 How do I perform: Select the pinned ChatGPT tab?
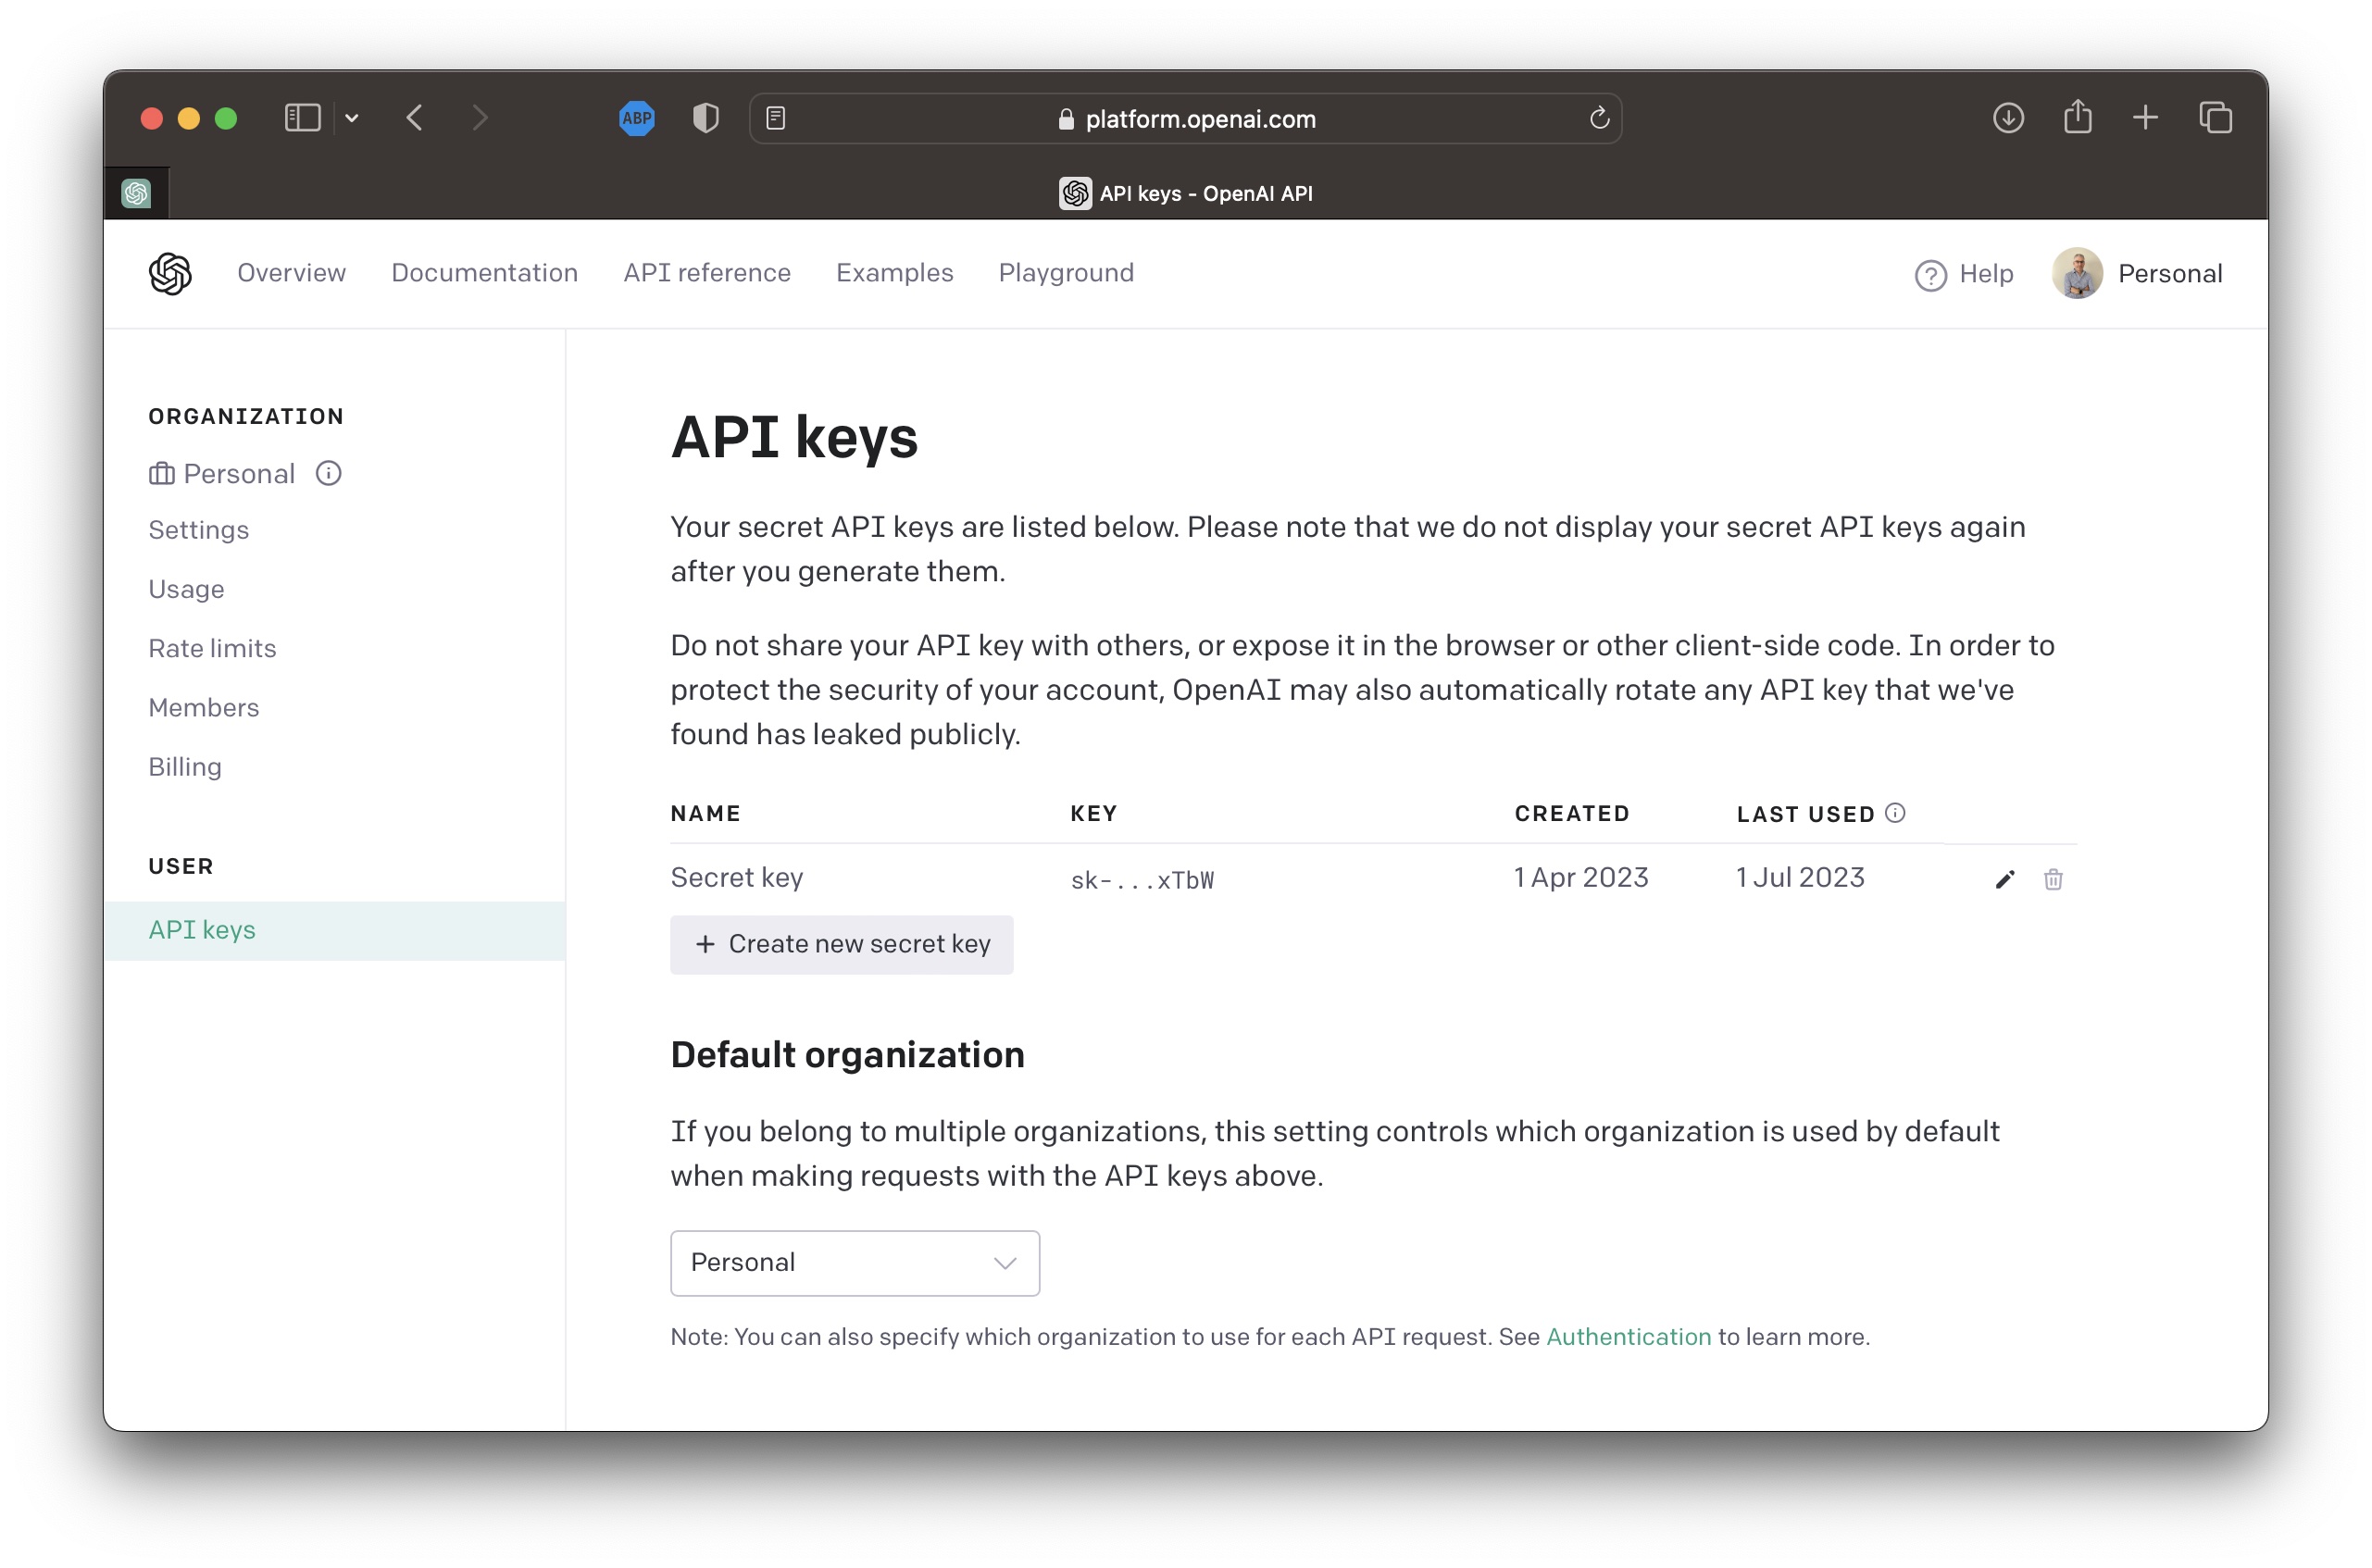[x=136, y=193]
